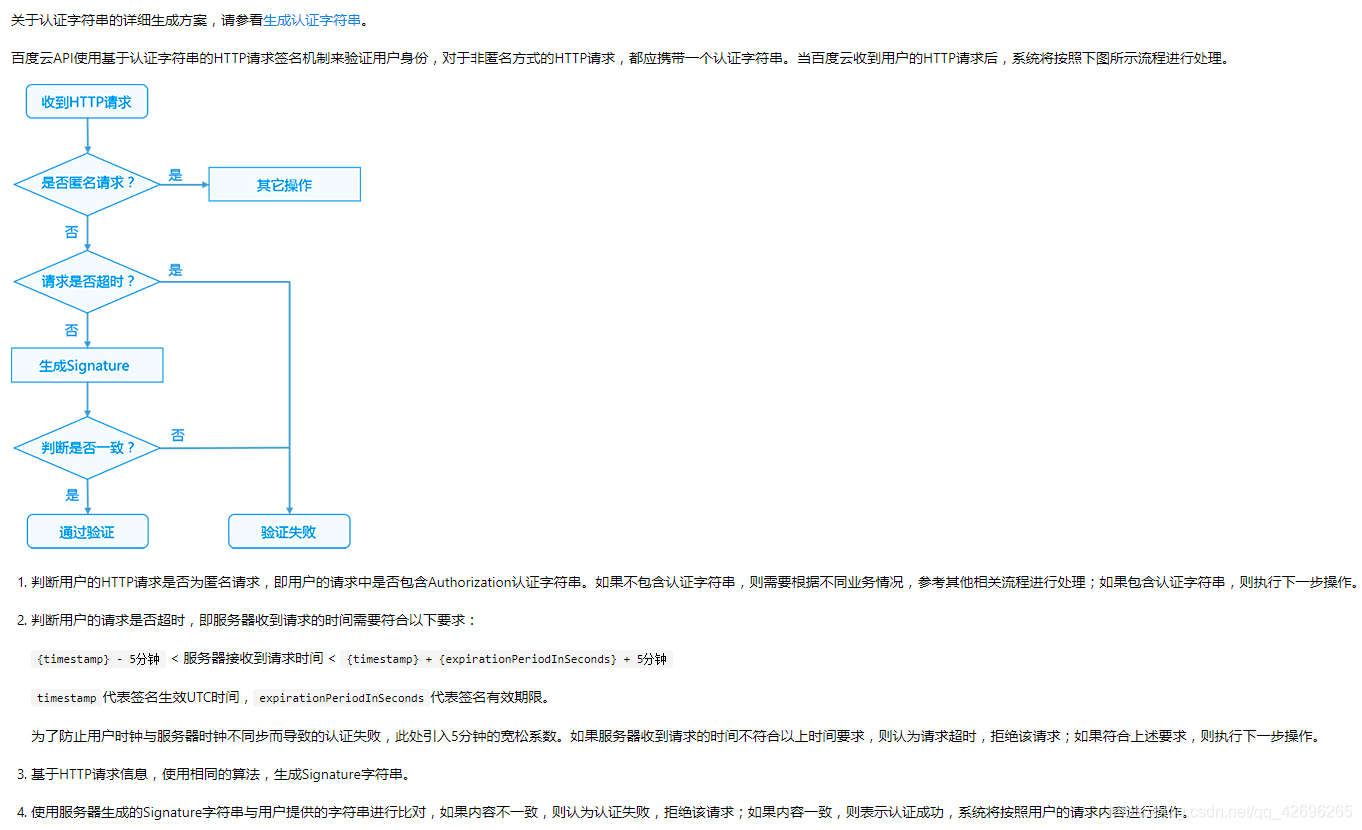Viewport: 1362px width, 830px height.
Task: Click the '否' label beside the 判断是否一致 diamond
Action: (178, 436)
